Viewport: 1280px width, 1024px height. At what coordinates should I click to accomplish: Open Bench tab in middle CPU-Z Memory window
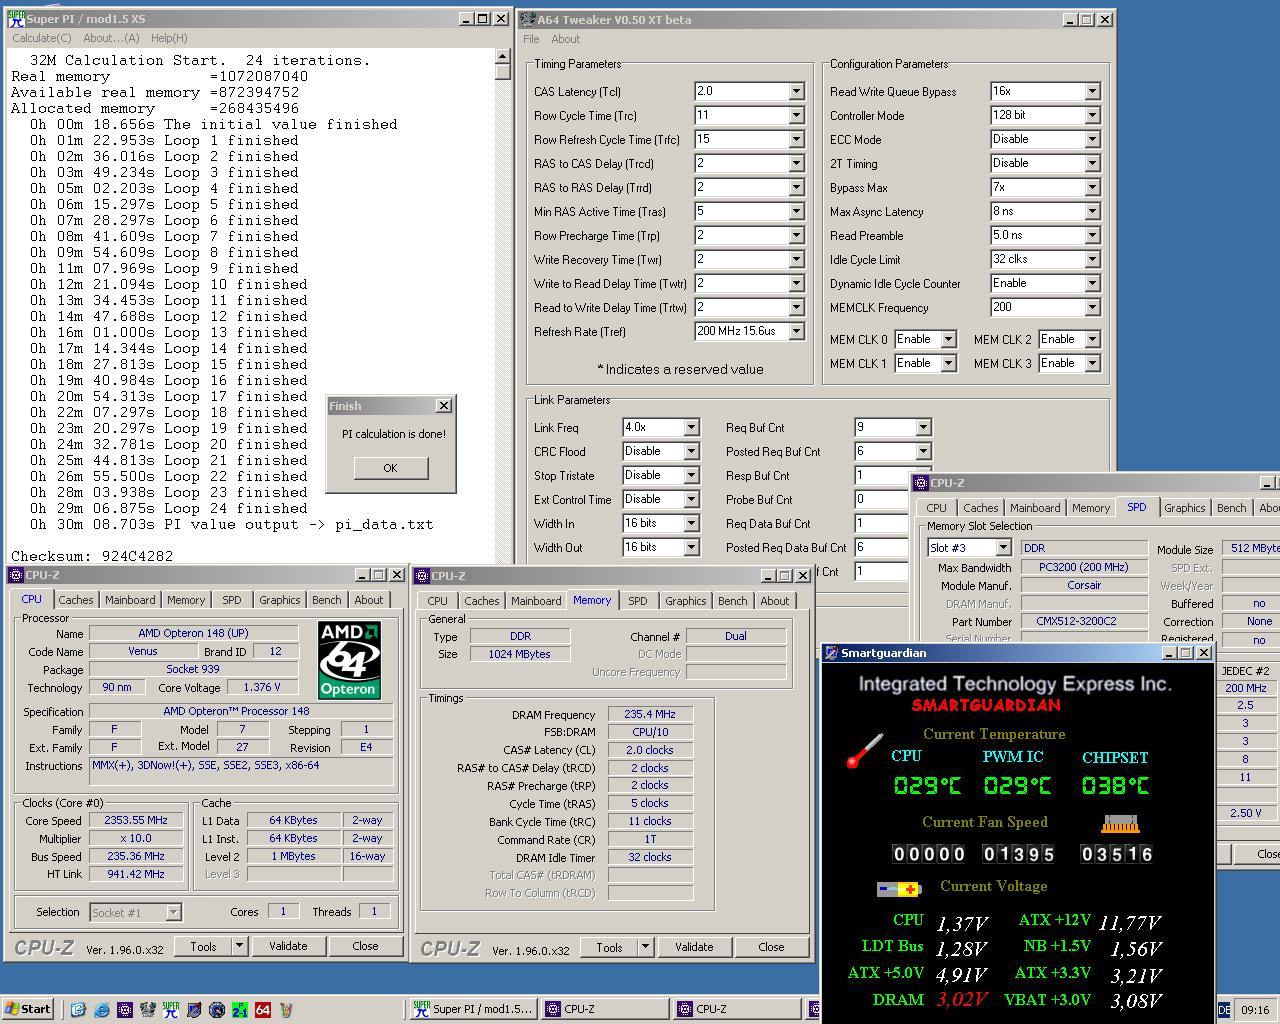point(732,601)
